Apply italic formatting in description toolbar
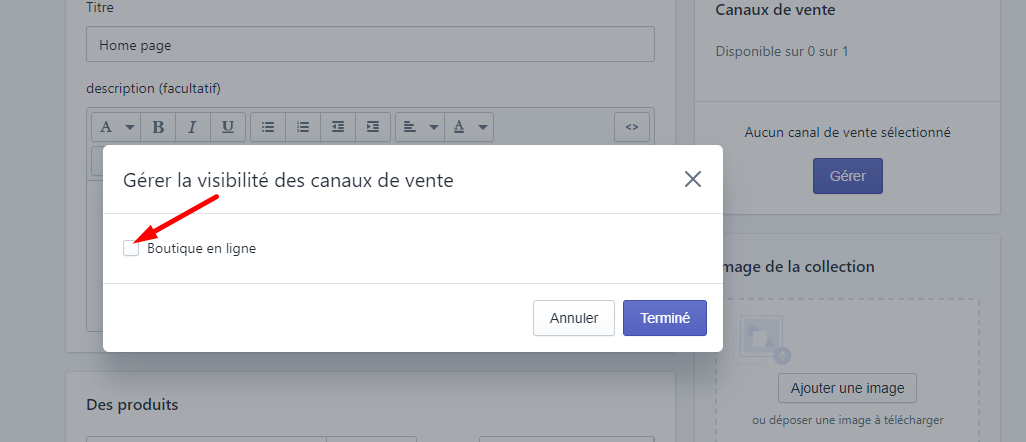1026x442 pixels. coord(192,127)
